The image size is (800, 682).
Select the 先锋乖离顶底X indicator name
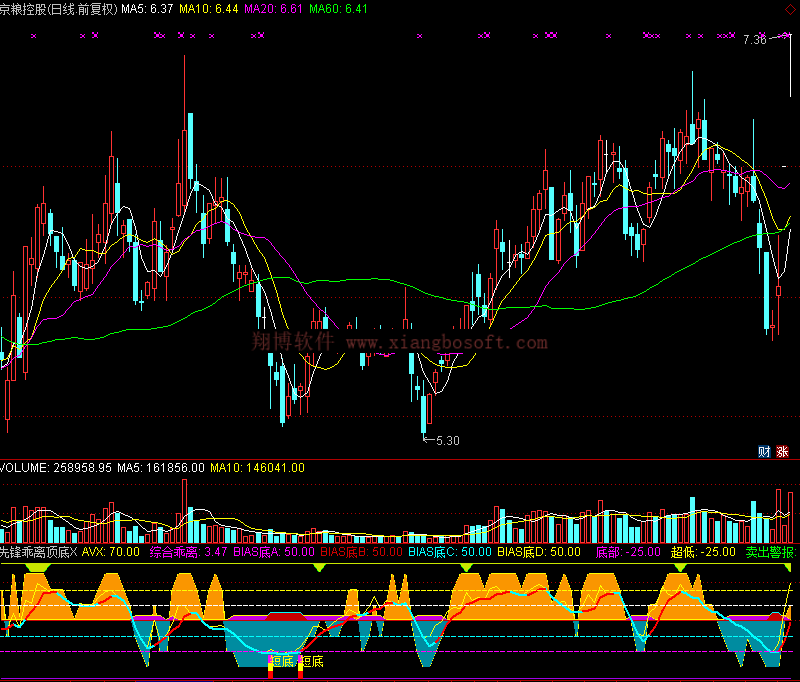coord(39,552)
